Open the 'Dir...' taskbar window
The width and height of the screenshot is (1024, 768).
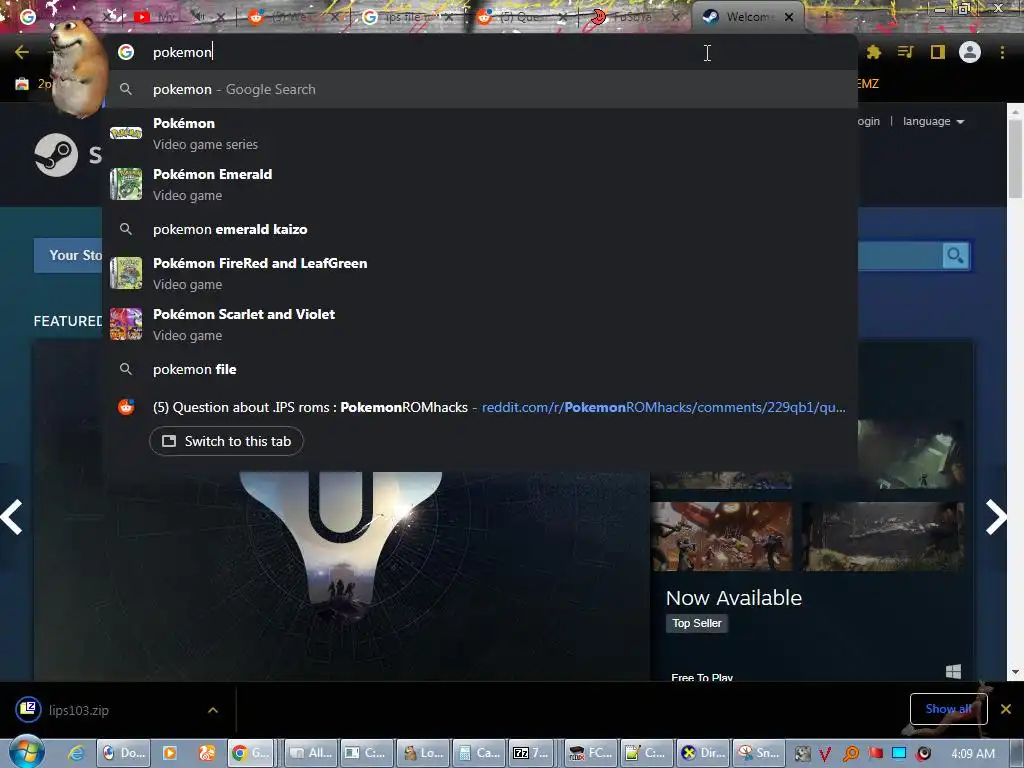tap(704, 753)
